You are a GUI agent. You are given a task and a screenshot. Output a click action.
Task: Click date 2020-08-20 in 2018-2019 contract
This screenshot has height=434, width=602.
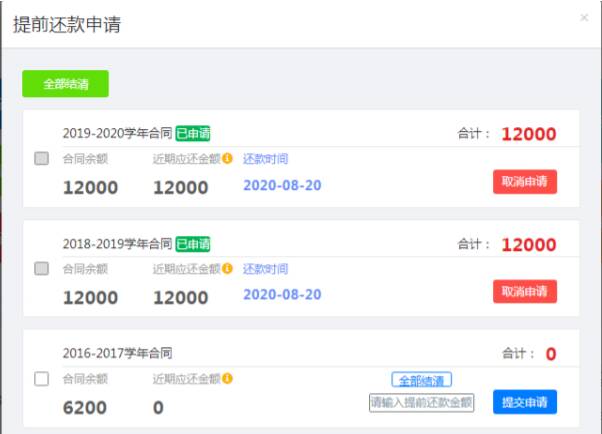pos(282,295)
